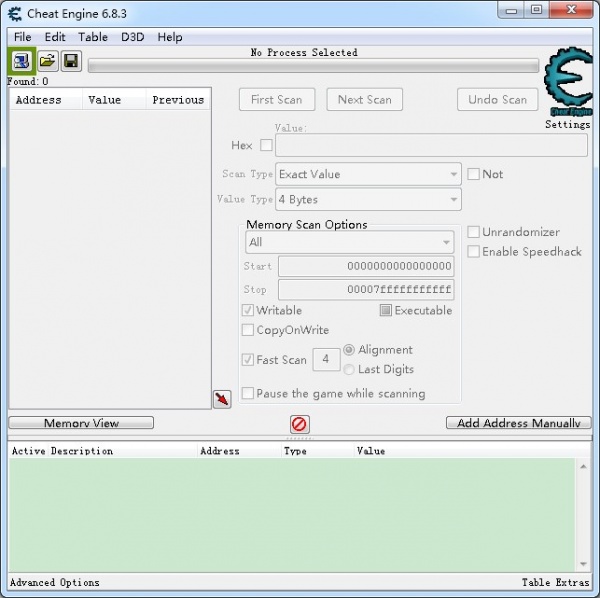Save the cheat table via floppy disk icon

71,61
